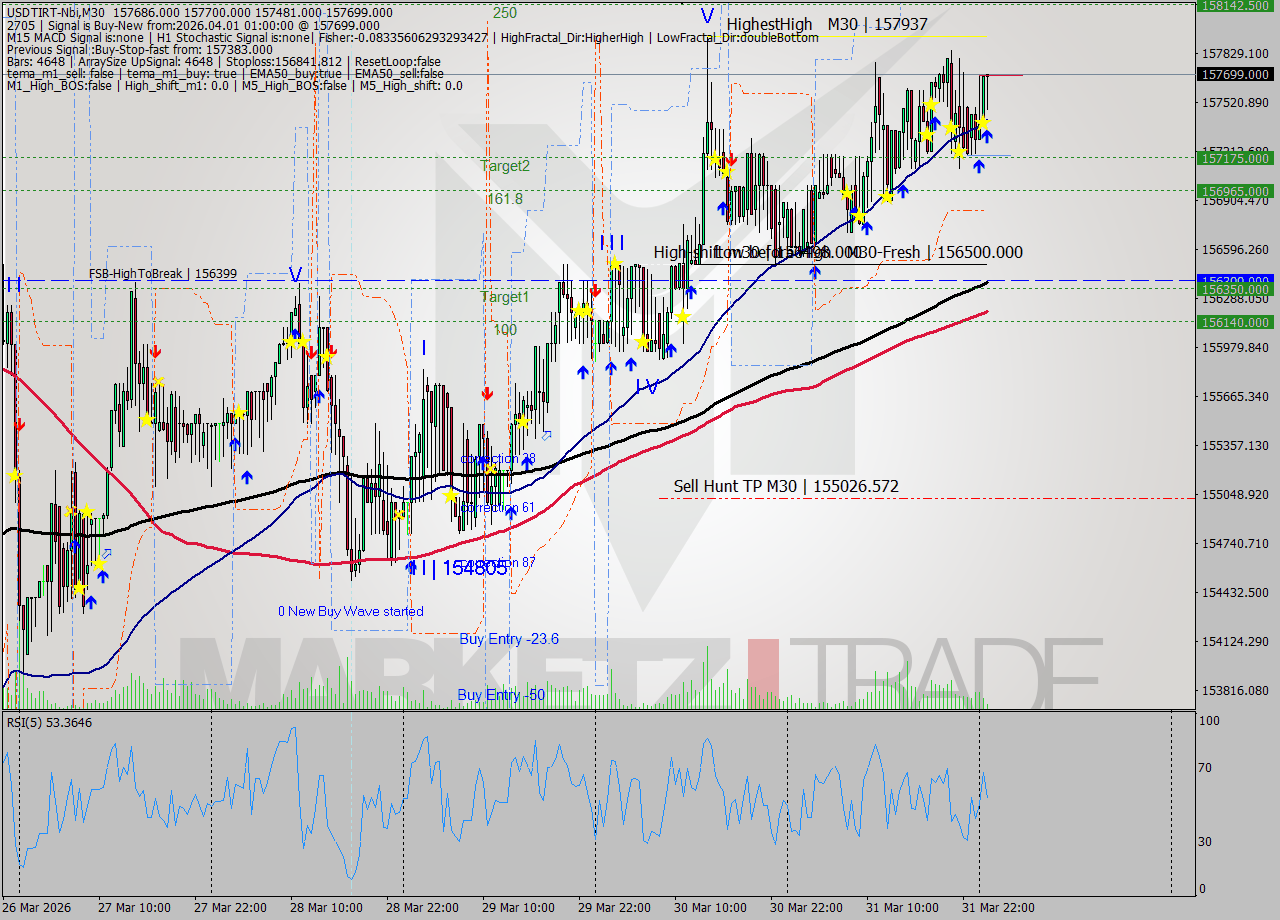Viewport: 1280px width, 920px height.
Task: Click the 157699.000 current price label
Action: tap(1237, 74)
